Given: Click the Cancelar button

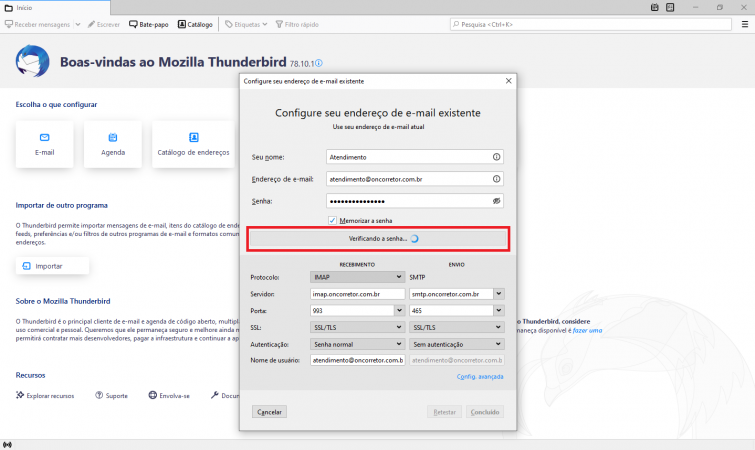Looking at the screenshot, I should 269,412.
